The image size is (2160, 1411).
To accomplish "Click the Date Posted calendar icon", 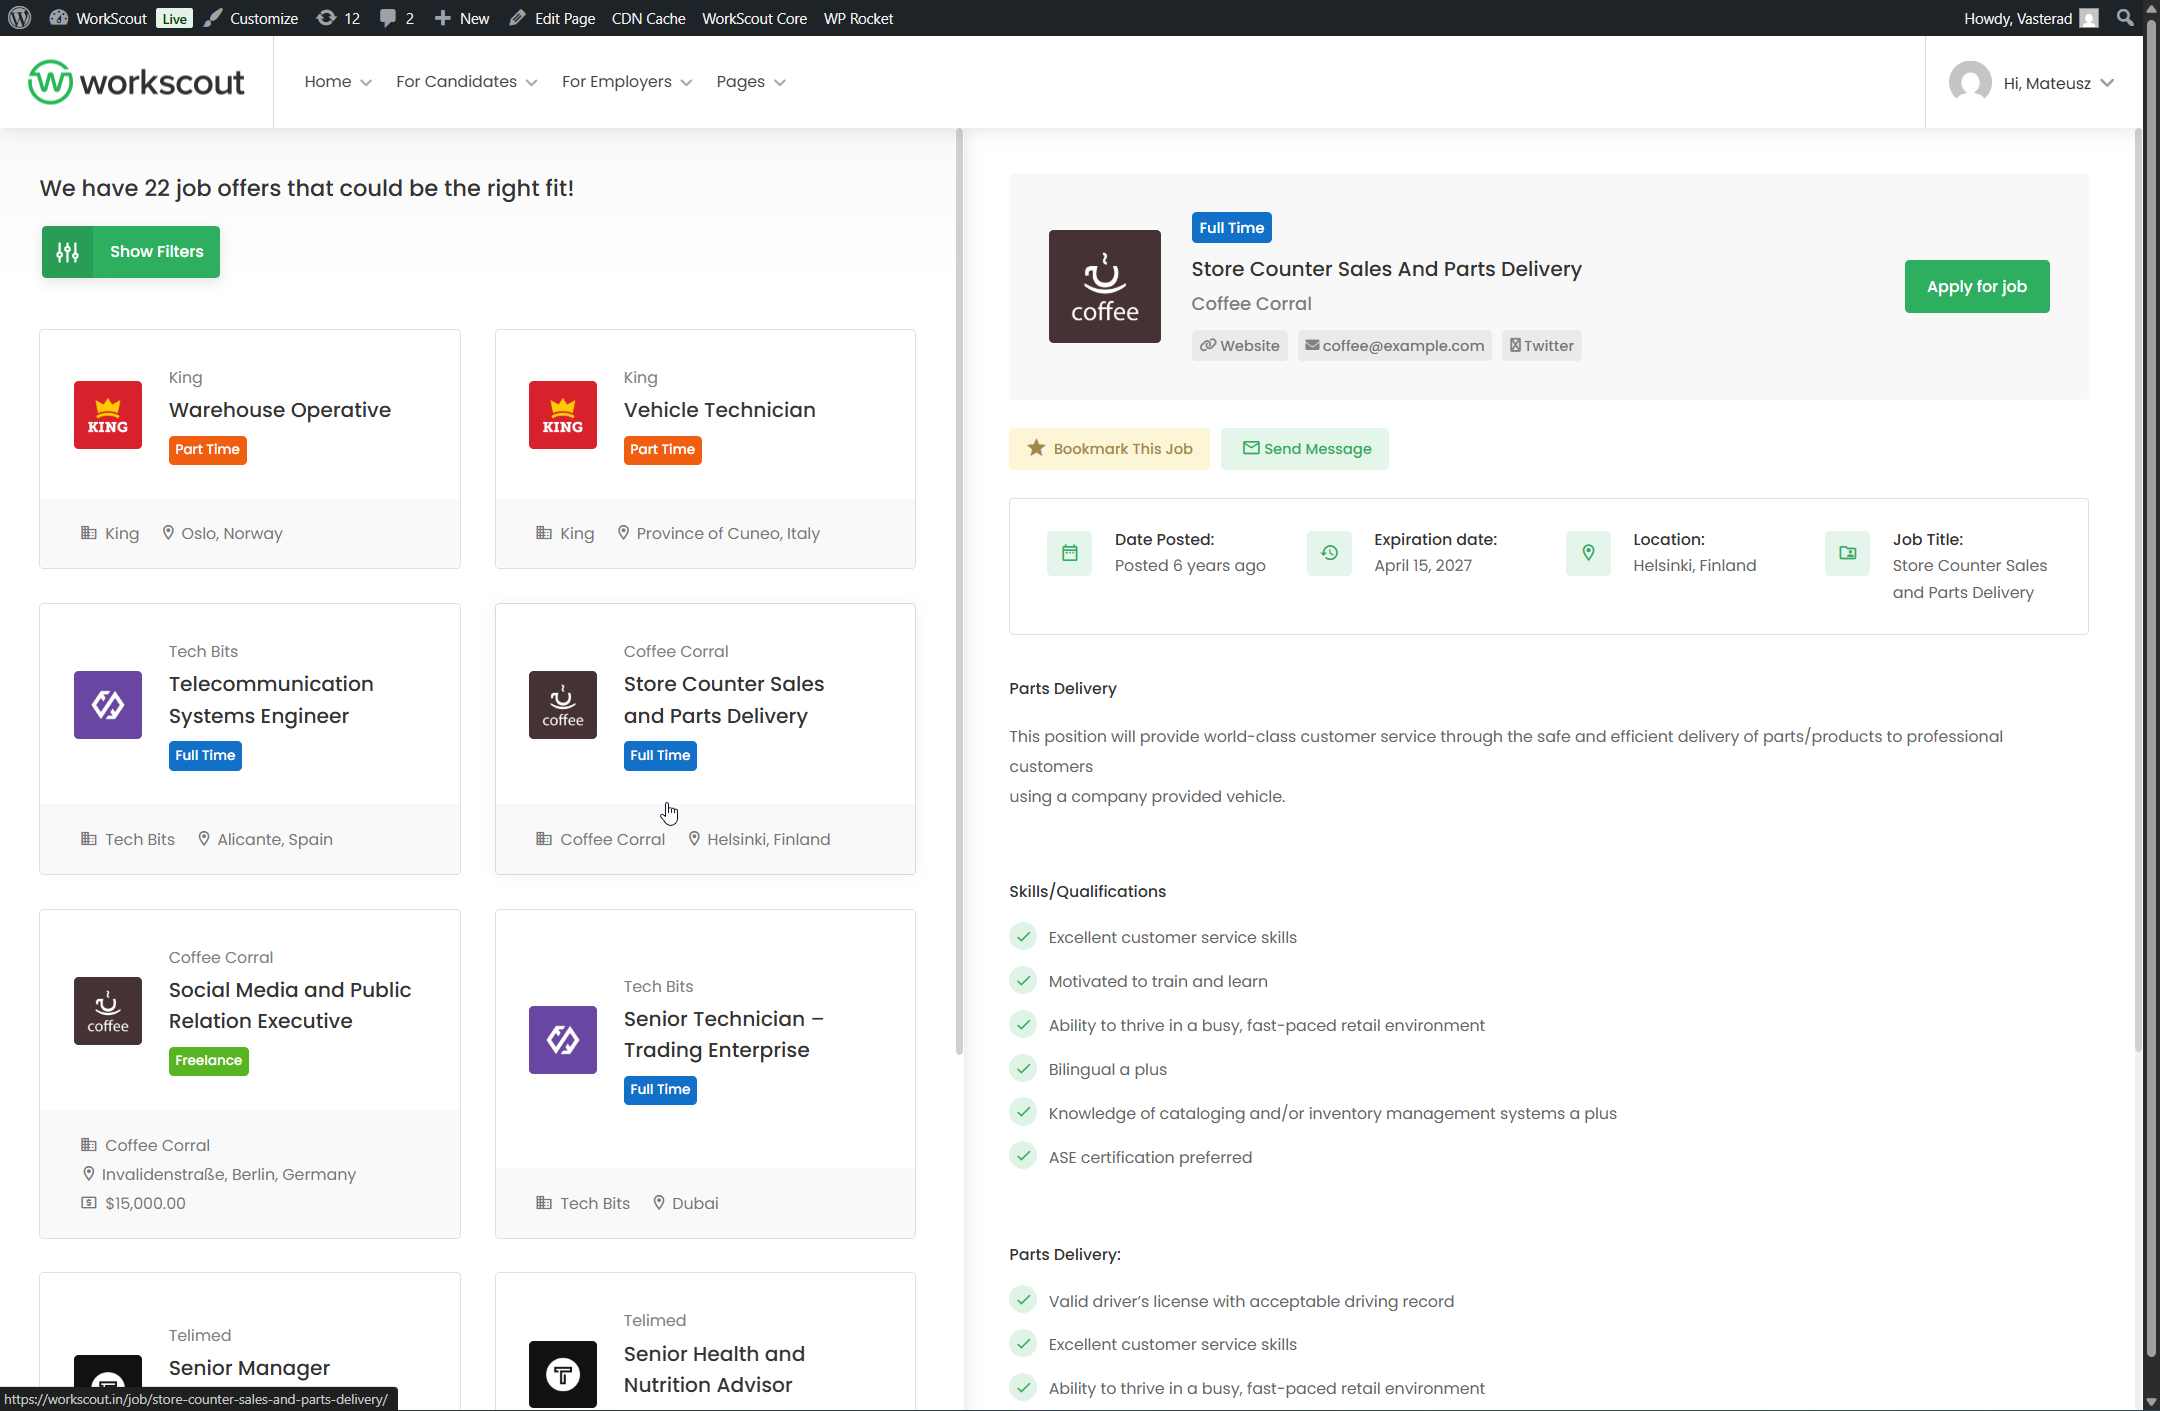I will (x=1070, y=553).
